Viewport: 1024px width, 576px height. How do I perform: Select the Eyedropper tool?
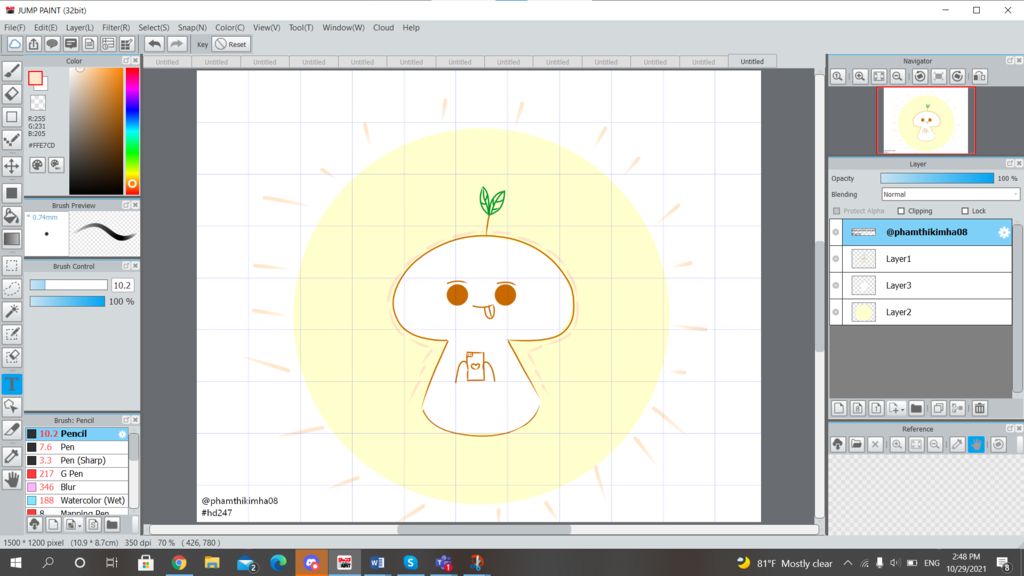pos(12,456)
